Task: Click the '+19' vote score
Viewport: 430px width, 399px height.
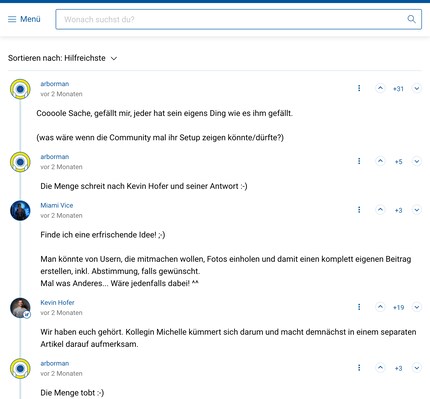Action: (398, 307)
